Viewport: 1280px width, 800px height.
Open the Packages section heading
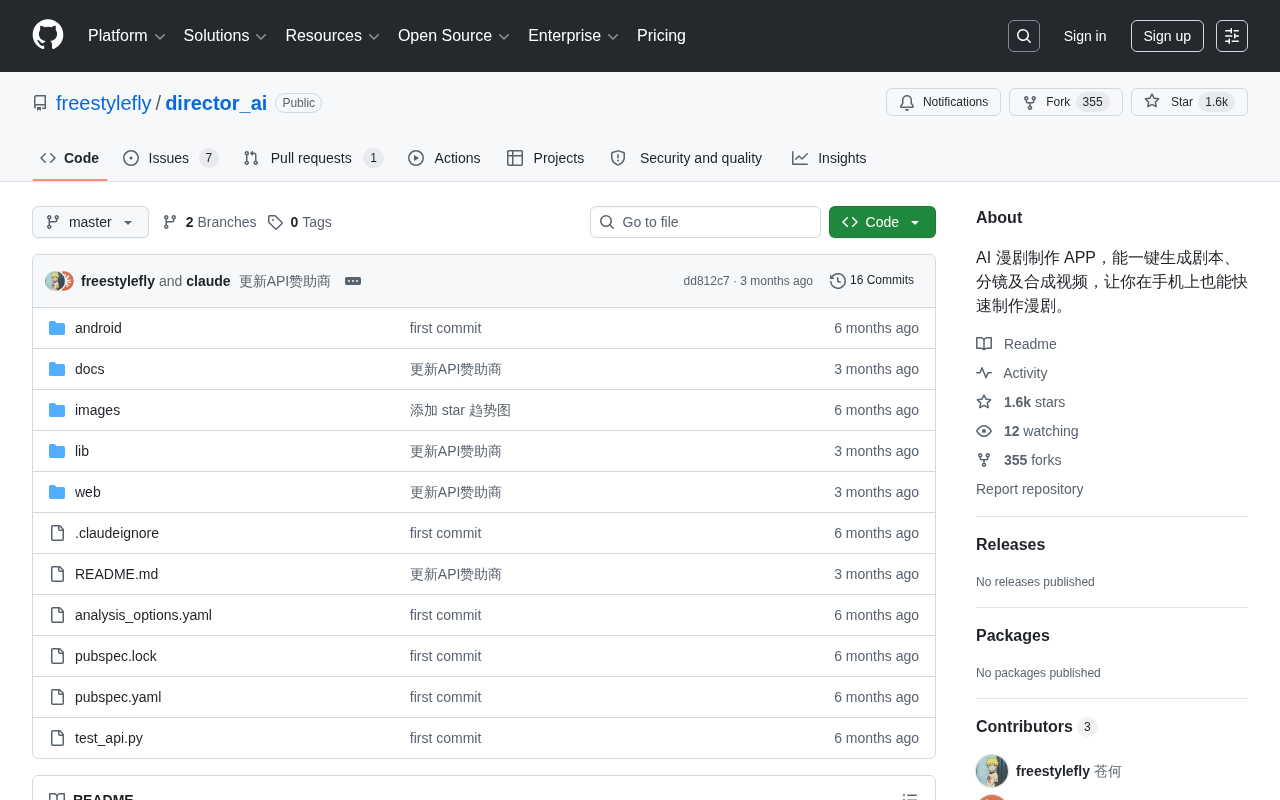[1013, 636]
